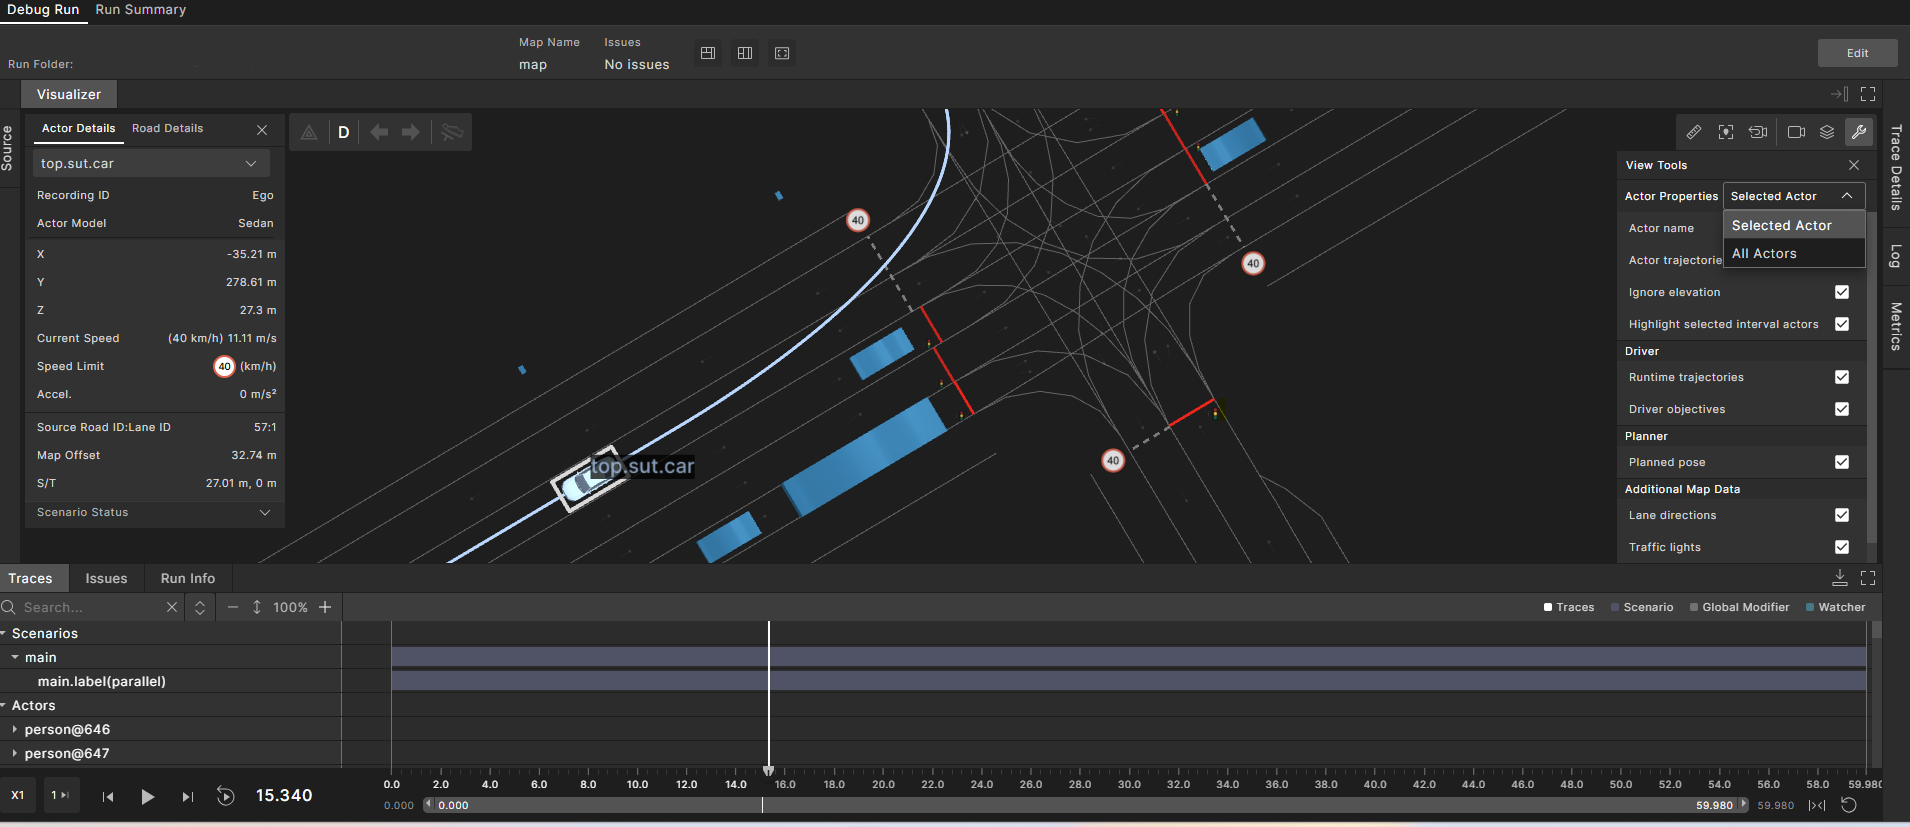Toggle the wrench View Tools icon
The height and width of the screenshot is (827, 1910).
coord(1859,132)
